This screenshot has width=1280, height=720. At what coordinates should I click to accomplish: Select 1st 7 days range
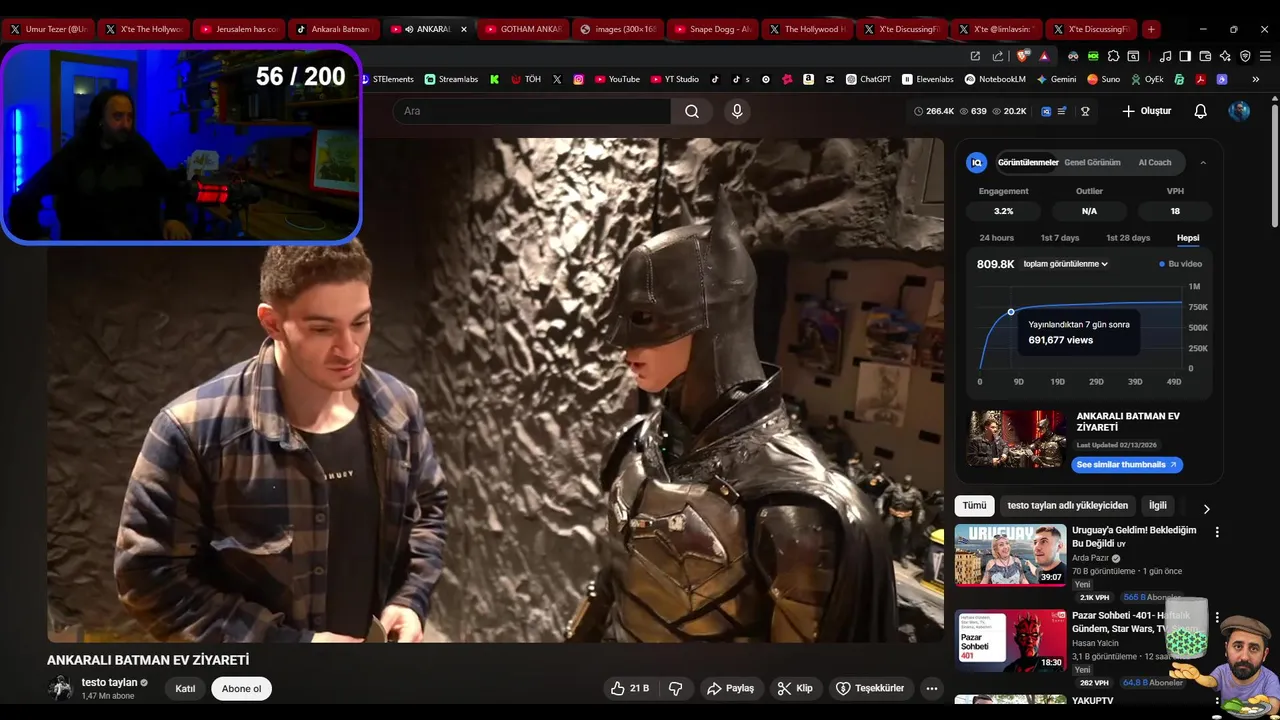click(x=1060, y=238)
